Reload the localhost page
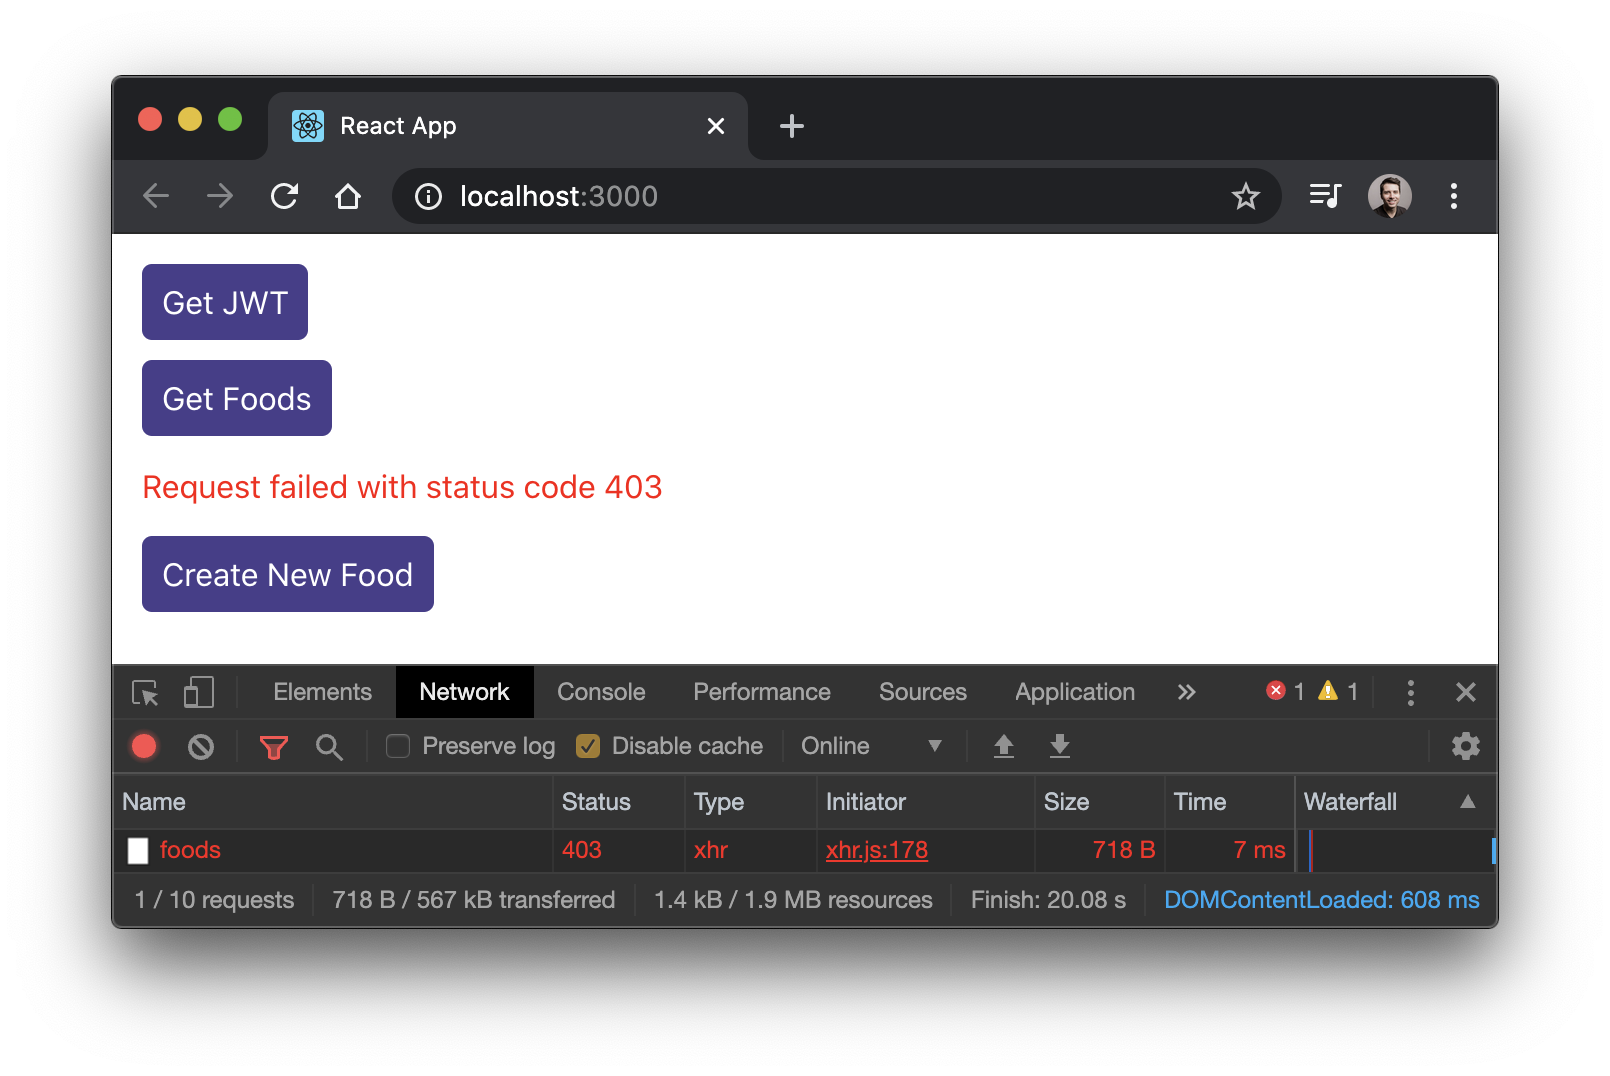Screen dimensions: 1610x1076 pyautogui.click(x=285, y=197)
